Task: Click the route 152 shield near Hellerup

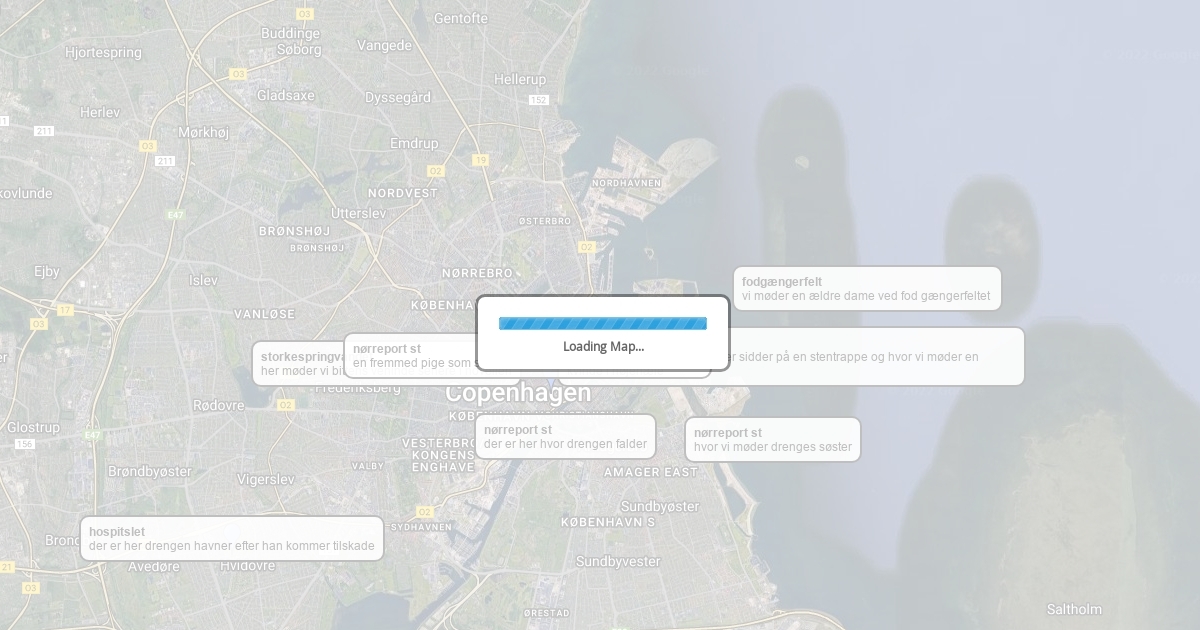Action: click(538, 100)
